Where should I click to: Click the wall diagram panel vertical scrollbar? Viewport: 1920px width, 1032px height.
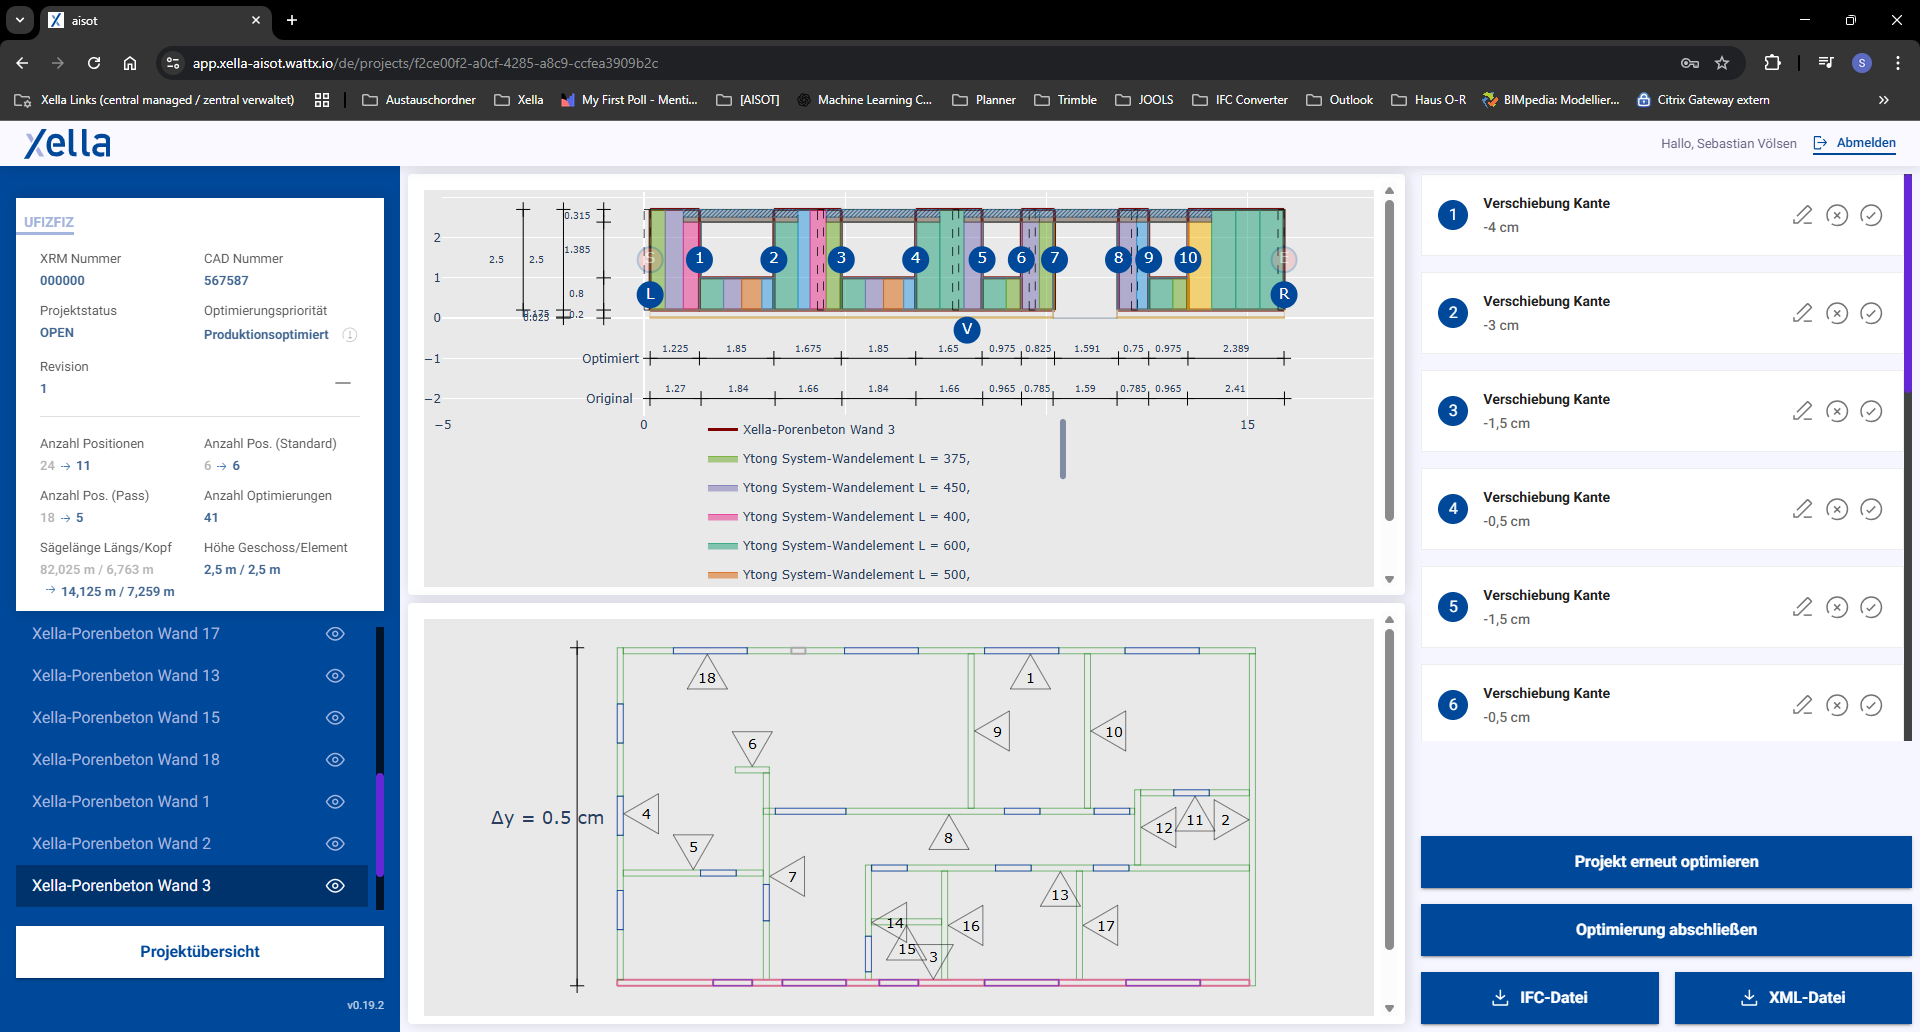pos(1389,360)
